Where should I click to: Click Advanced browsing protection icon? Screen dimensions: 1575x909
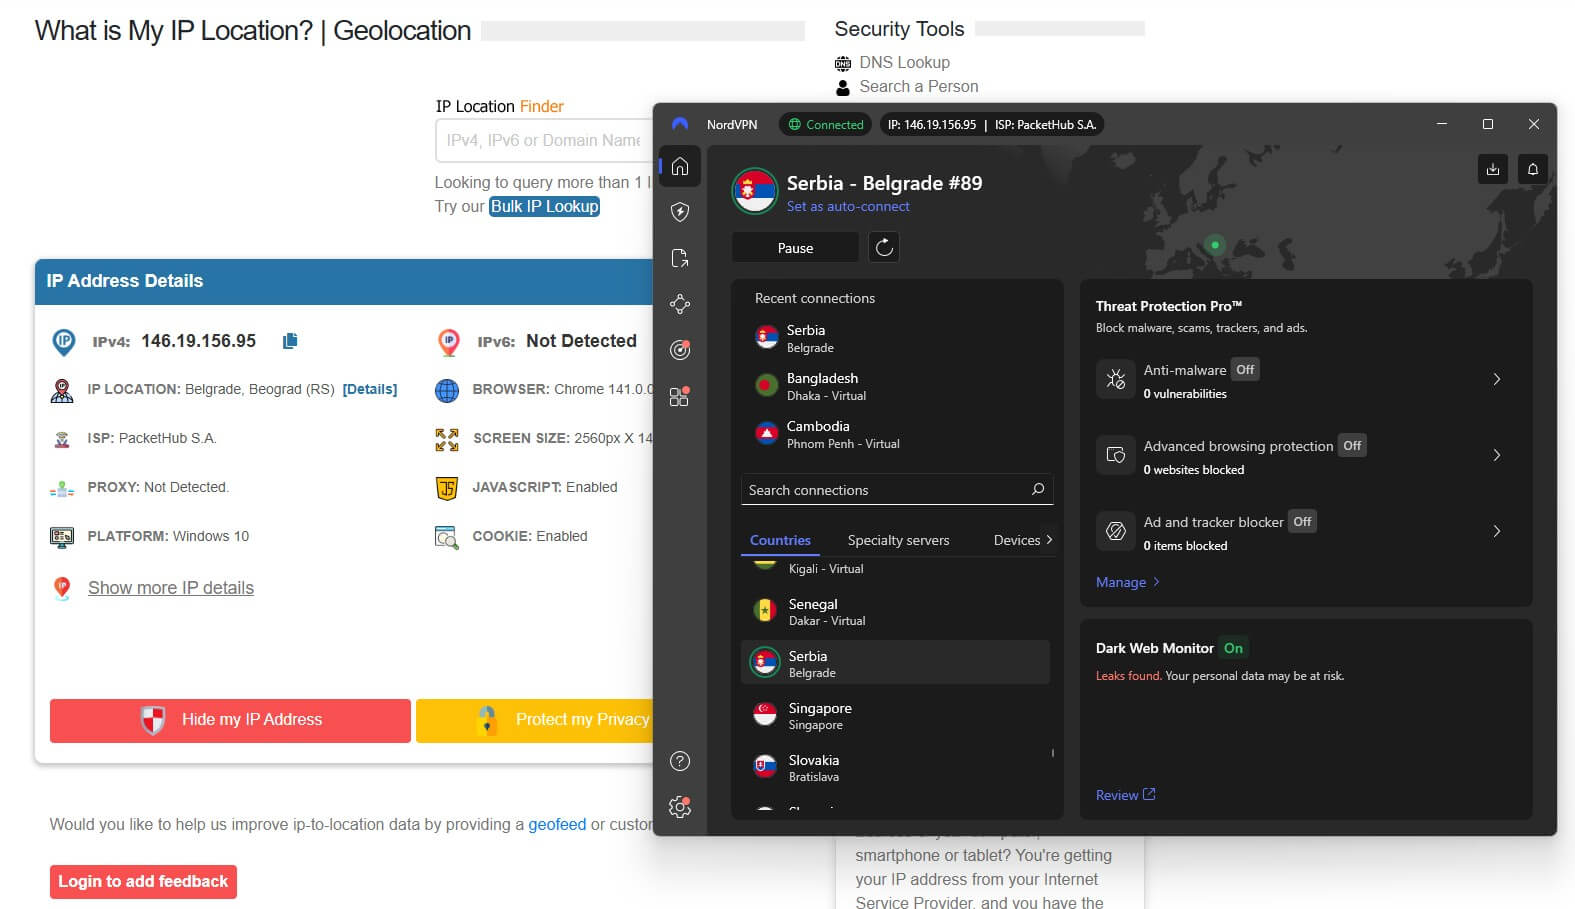pyautogui.click(x=1116, y=455)
